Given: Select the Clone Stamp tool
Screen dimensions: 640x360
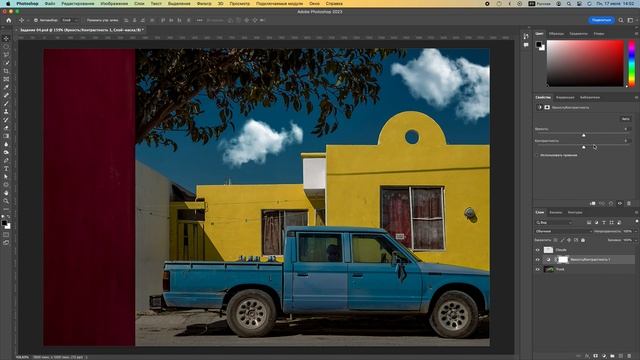Looking at the screenshot, I should 6,112.
